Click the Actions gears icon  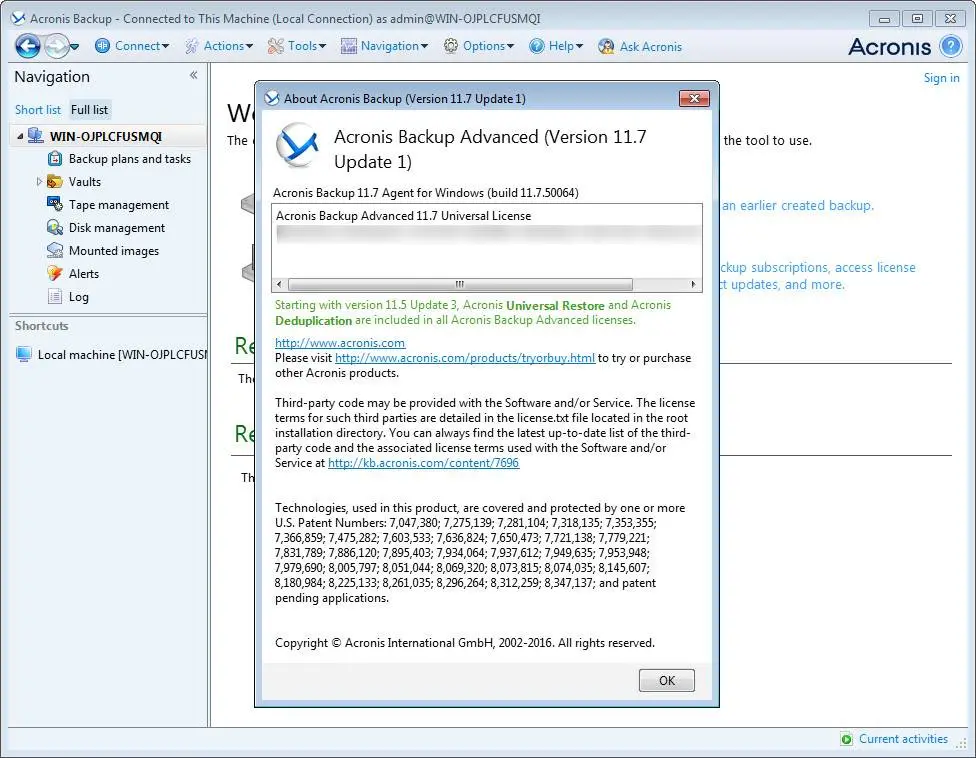[x=192, y=46]
